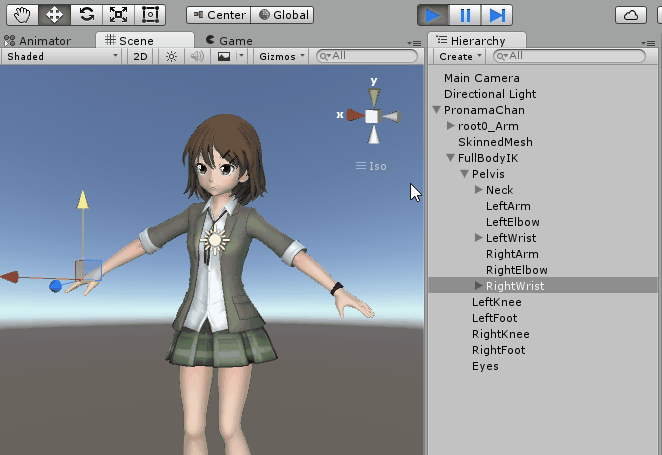
Task: Select the Hand tool
Action: (x=22, y=15)
